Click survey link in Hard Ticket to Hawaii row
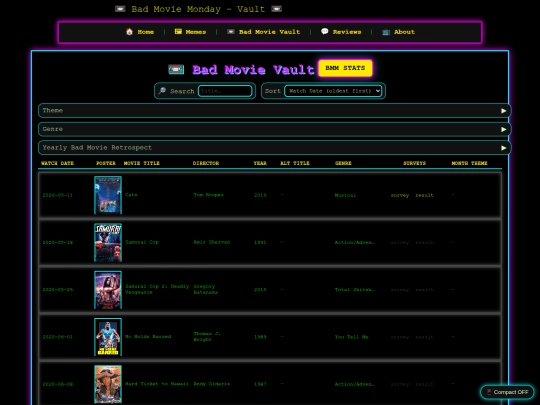The width and height of the screenshot is (540, 405). [400, 384]
